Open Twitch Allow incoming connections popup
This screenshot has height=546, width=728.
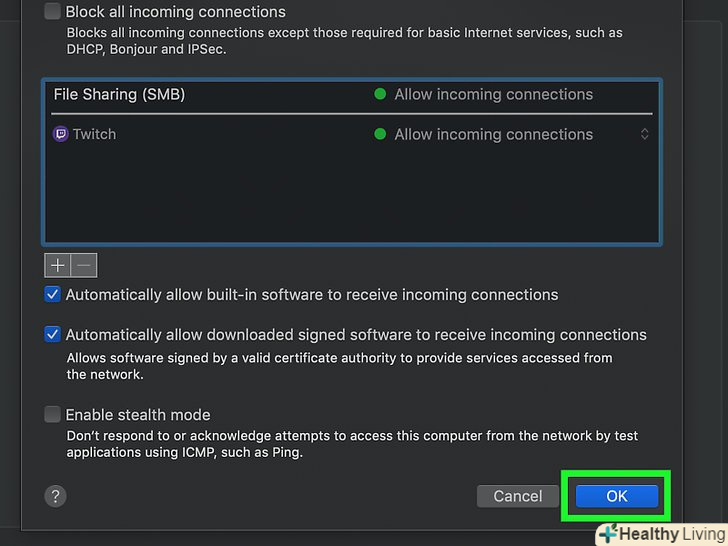pos(493,134)
